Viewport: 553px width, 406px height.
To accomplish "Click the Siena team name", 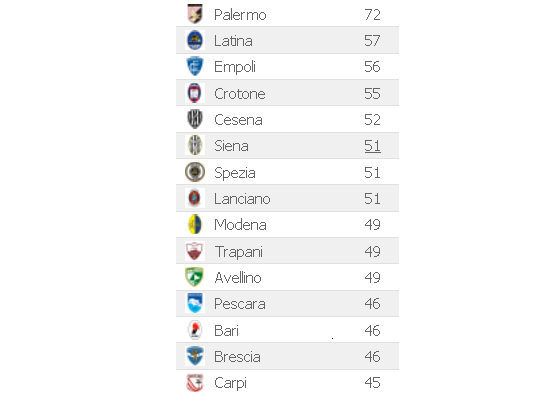I will click(231, 146).
